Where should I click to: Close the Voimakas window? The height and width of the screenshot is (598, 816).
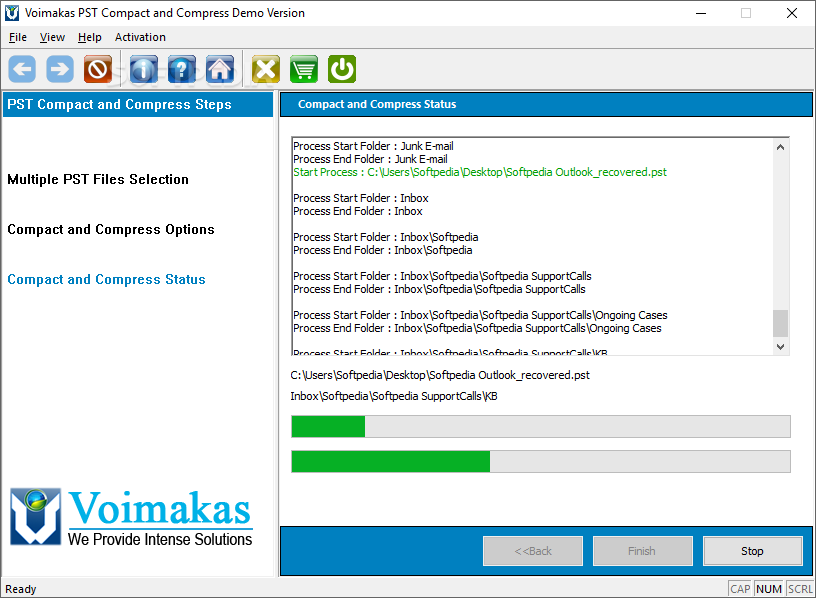[792, 13]
